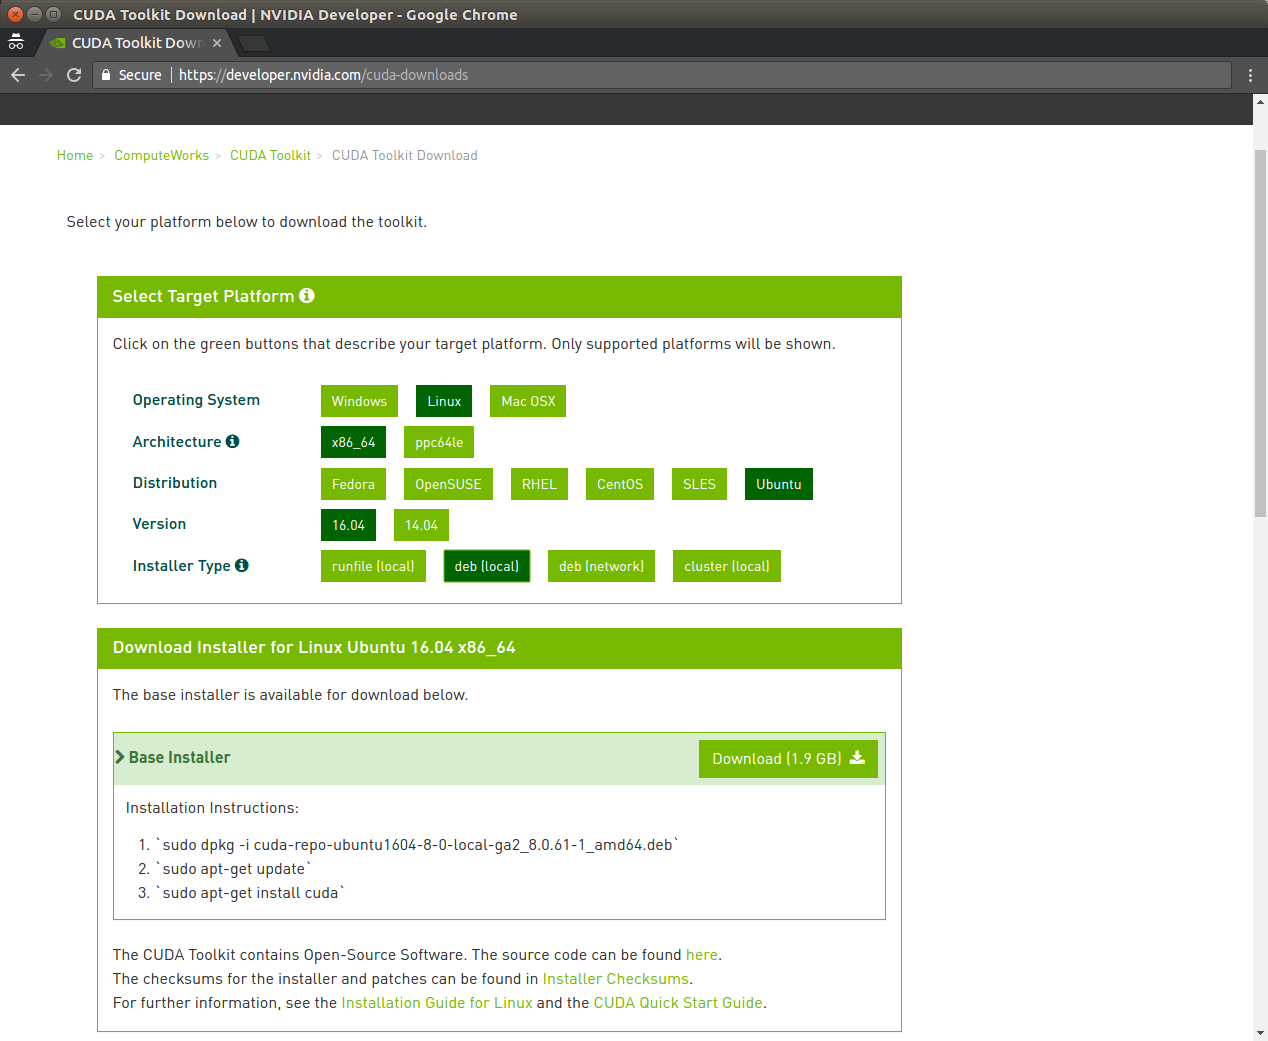The image size is (1268, 1041).
Task: Click the 'sudo apt-get update' command line
Action: click(234, 869)
